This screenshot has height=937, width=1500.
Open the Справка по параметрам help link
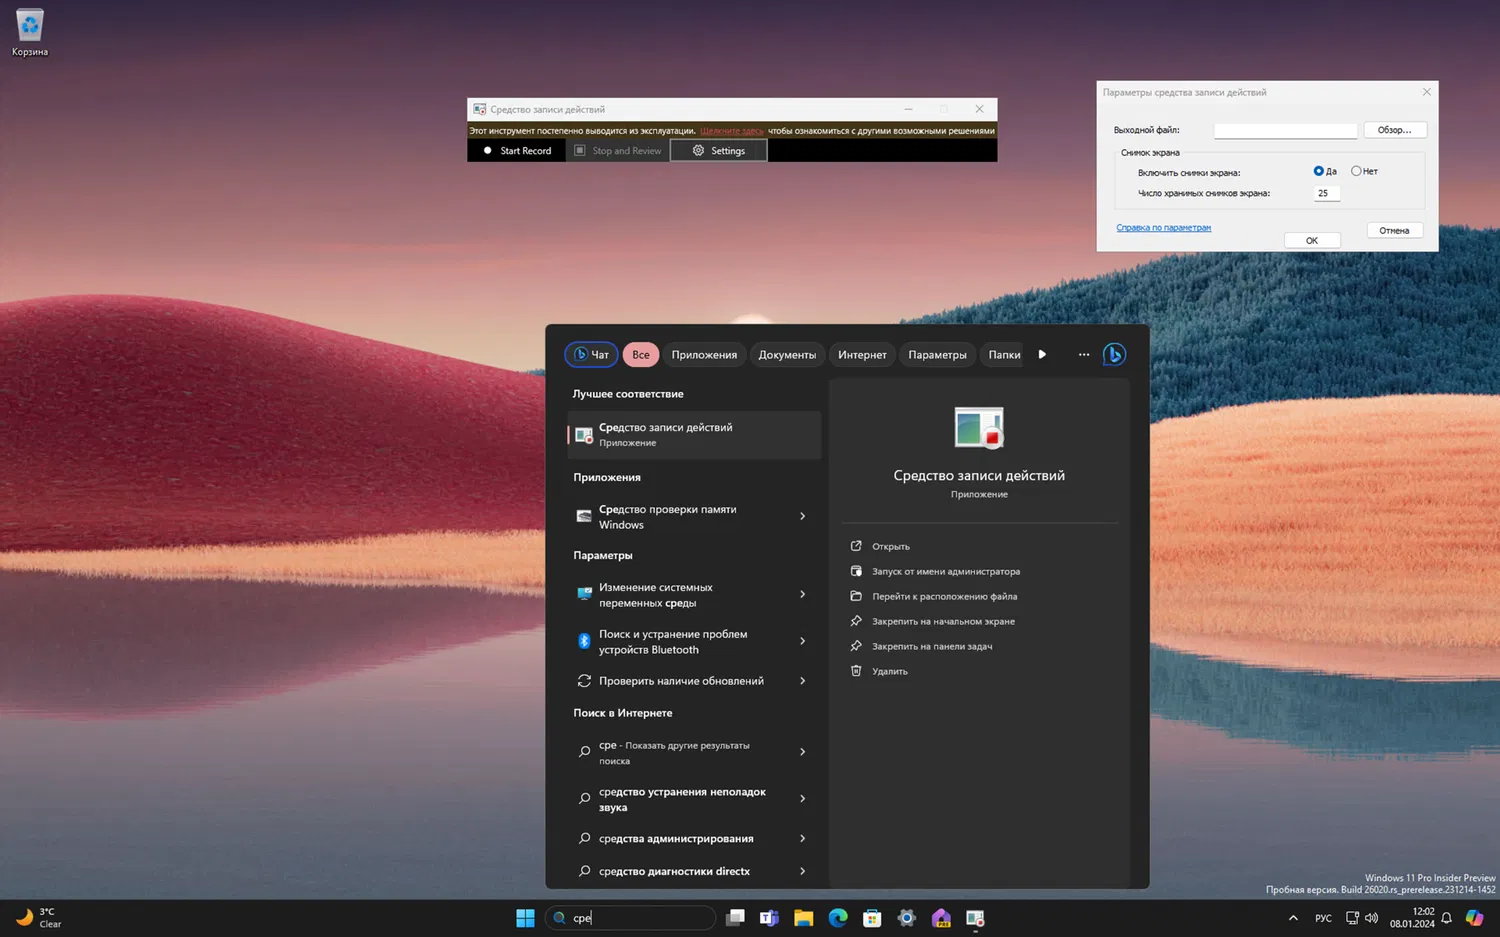pyautogui.click(x=1164, y=228)
